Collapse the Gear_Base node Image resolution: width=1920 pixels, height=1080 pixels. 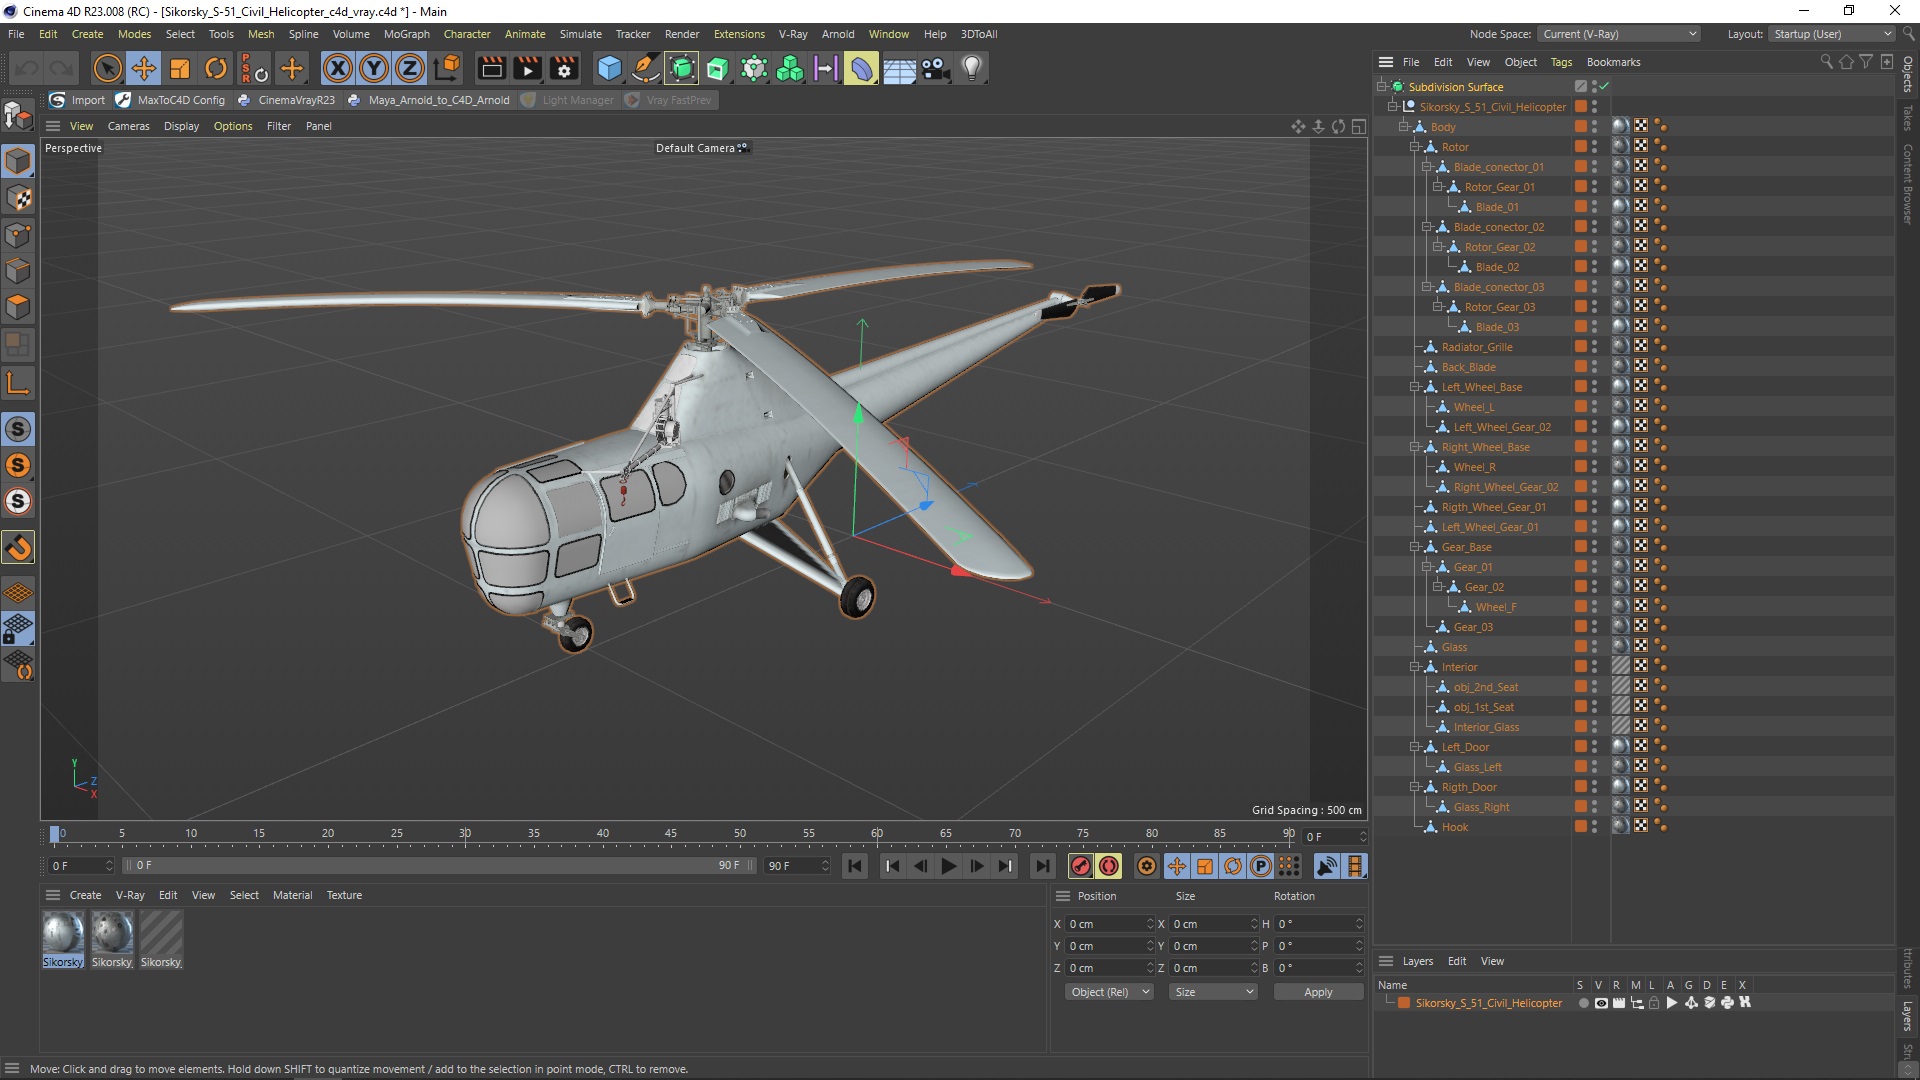tap(1415, 547)
